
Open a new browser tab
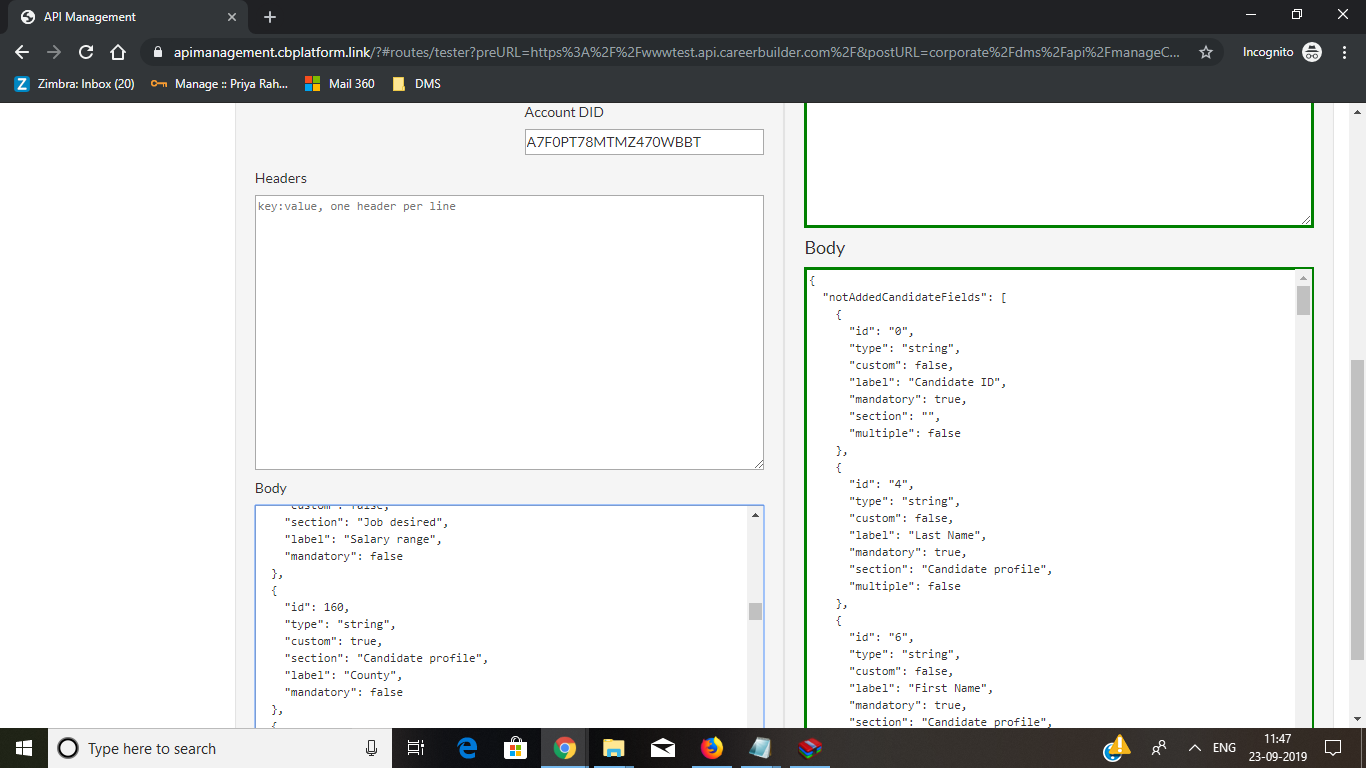(x=270, y=16)
